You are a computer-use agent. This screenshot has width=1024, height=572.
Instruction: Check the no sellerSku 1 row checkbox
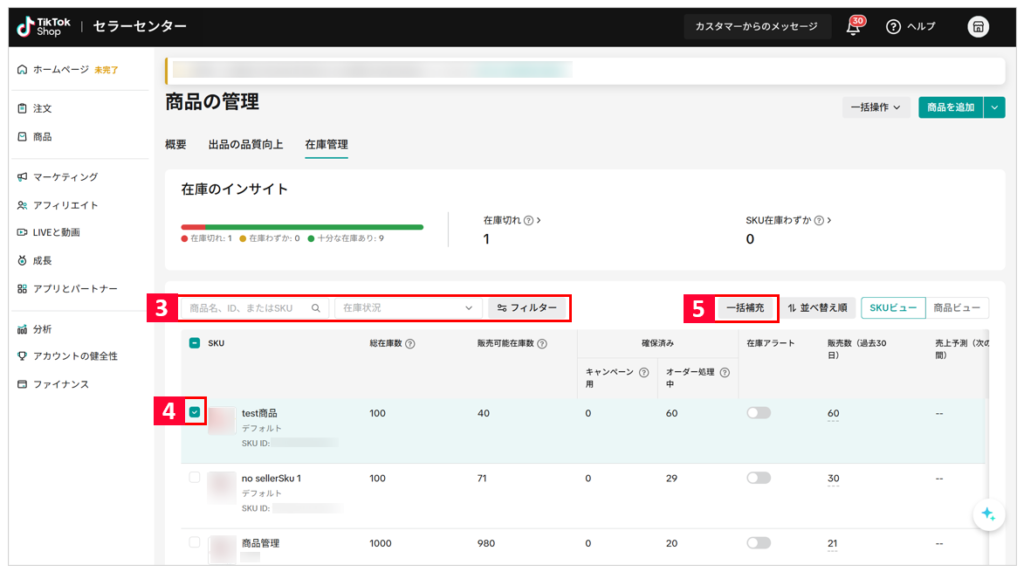click(195, 478)
